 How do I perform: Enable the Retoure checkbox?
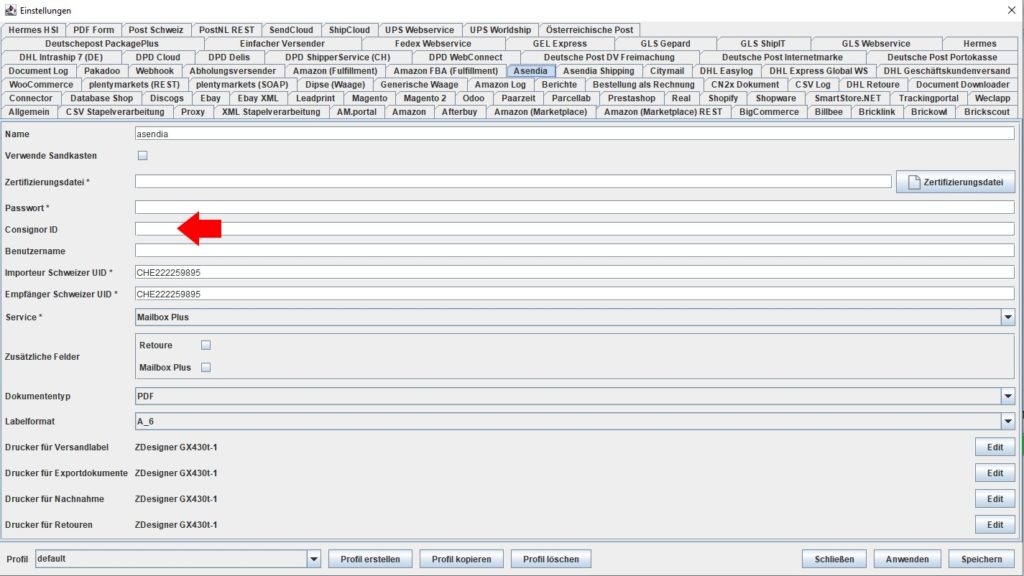point(206,345)
